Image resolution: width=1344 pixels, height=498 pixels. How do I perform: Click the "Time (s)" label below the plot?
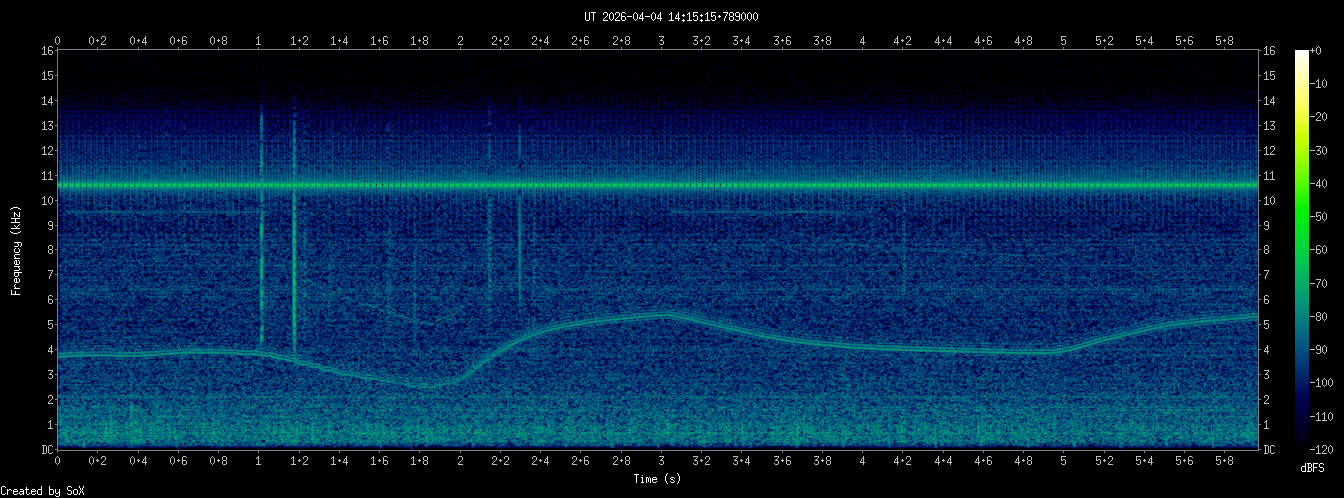(660, 480)
